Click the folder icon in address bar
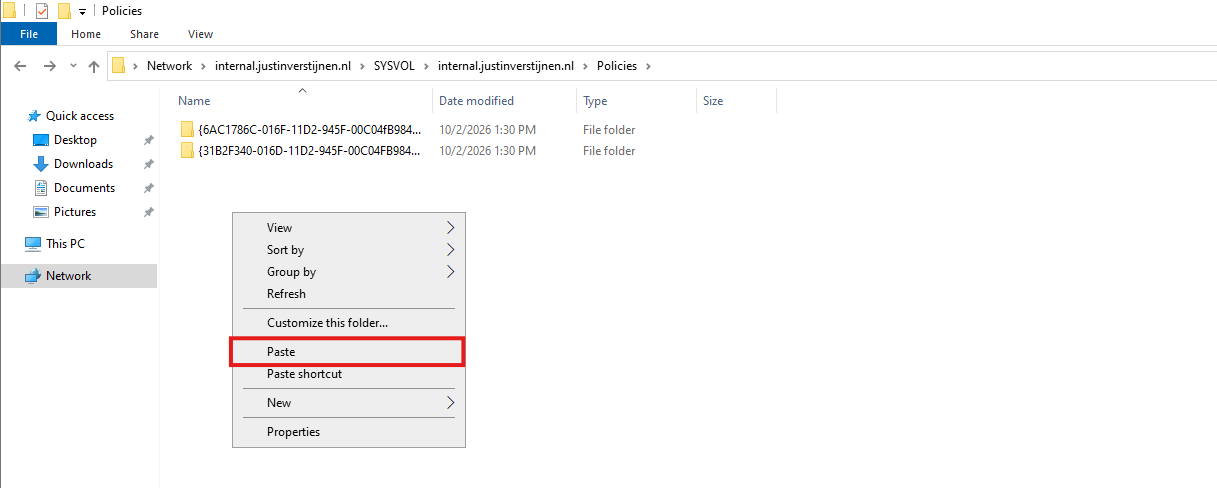The height and width of the screenshot is (488, 1217). pos(118,66)
